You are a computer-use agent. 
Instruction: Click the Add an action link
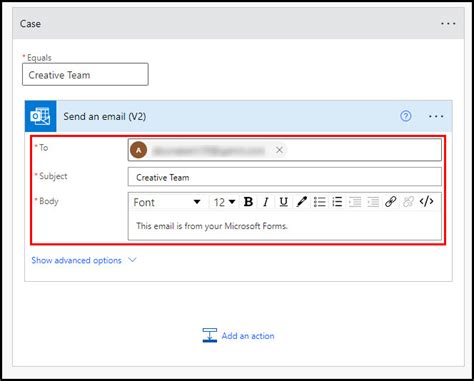(248, 336)
